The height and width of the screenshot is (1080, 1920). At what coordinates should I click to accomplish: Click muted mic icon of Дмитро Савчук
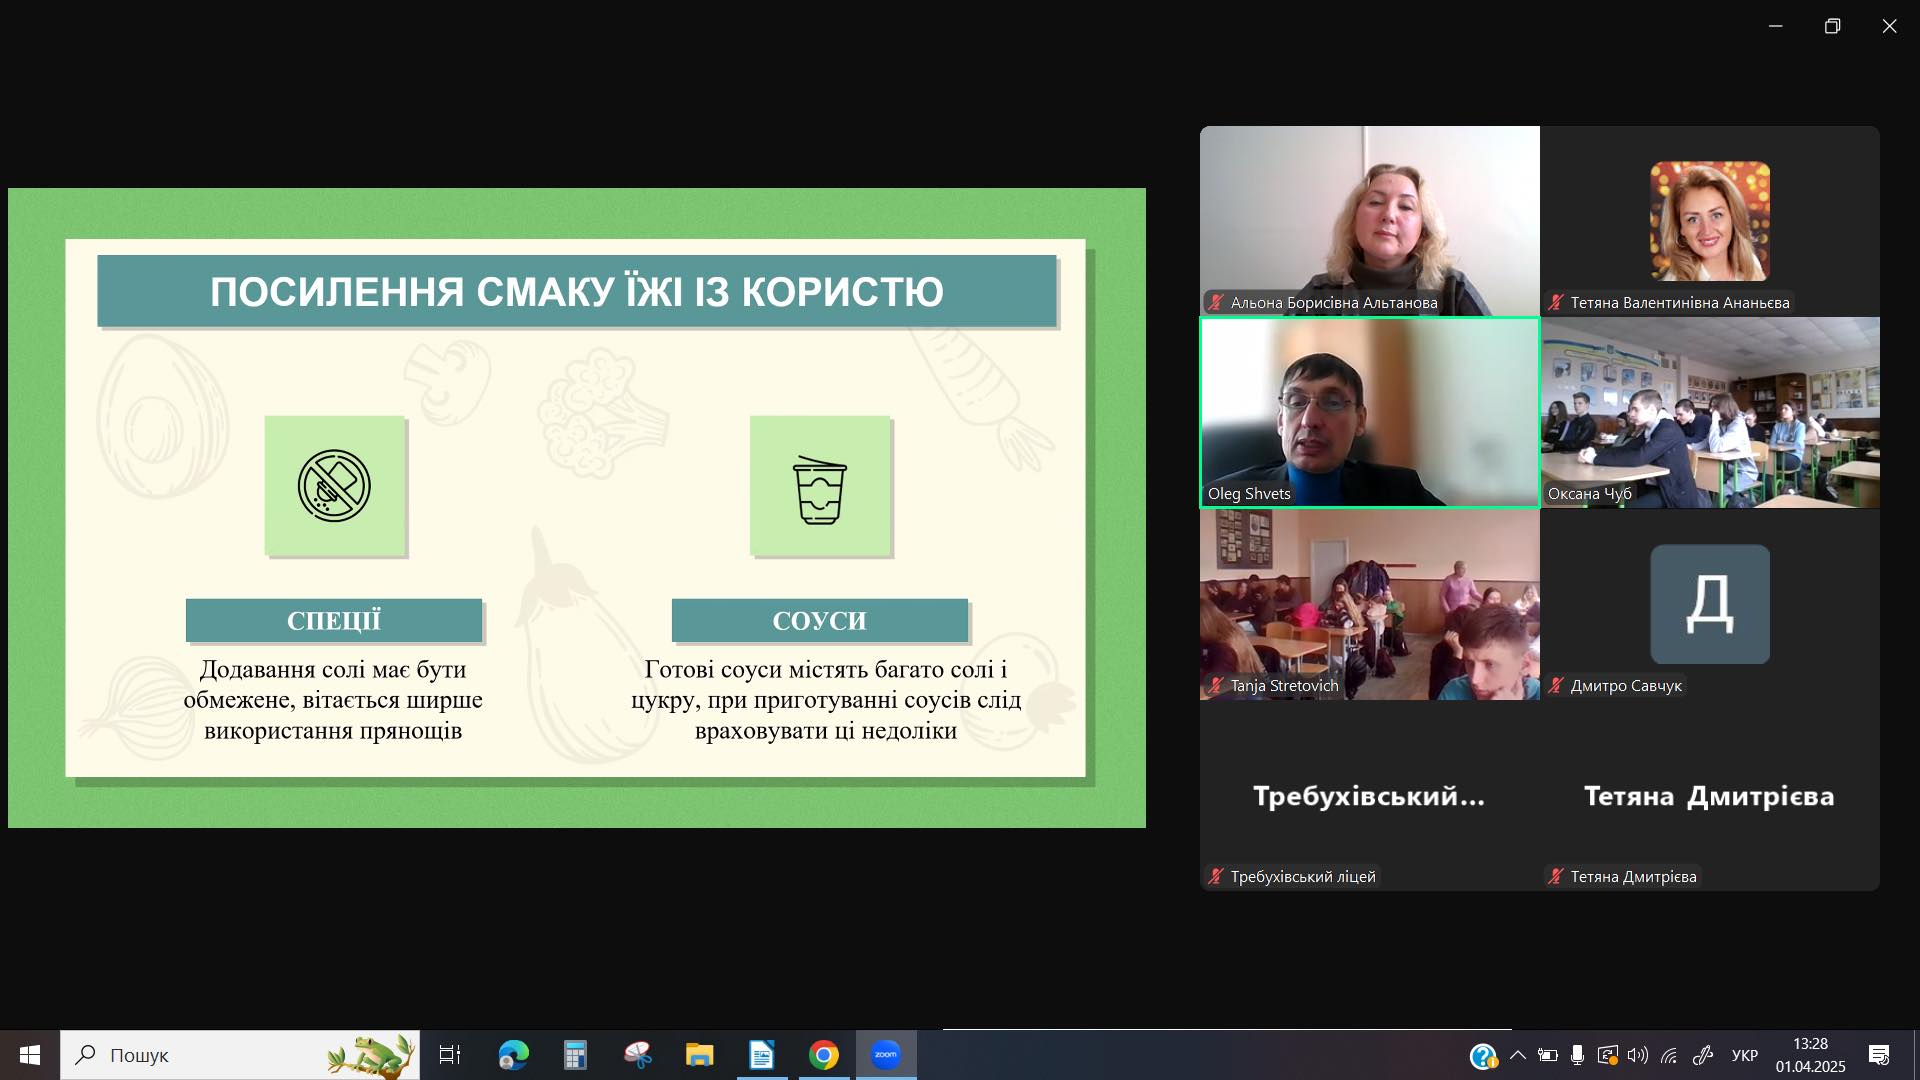pyautogui.click(x=1556, y=685)
